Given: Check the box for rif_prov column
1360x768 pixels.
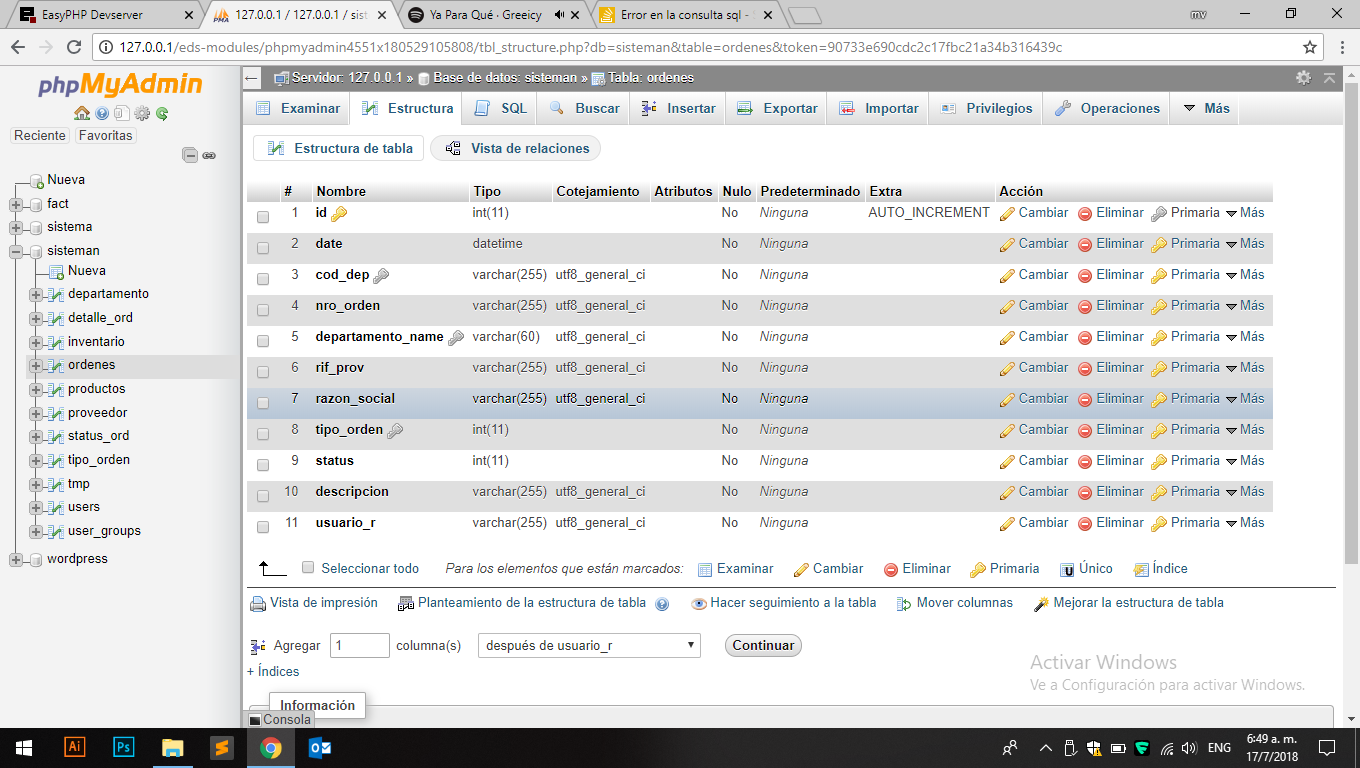Looking at the screenshot, I should click(x=263, y=371).
